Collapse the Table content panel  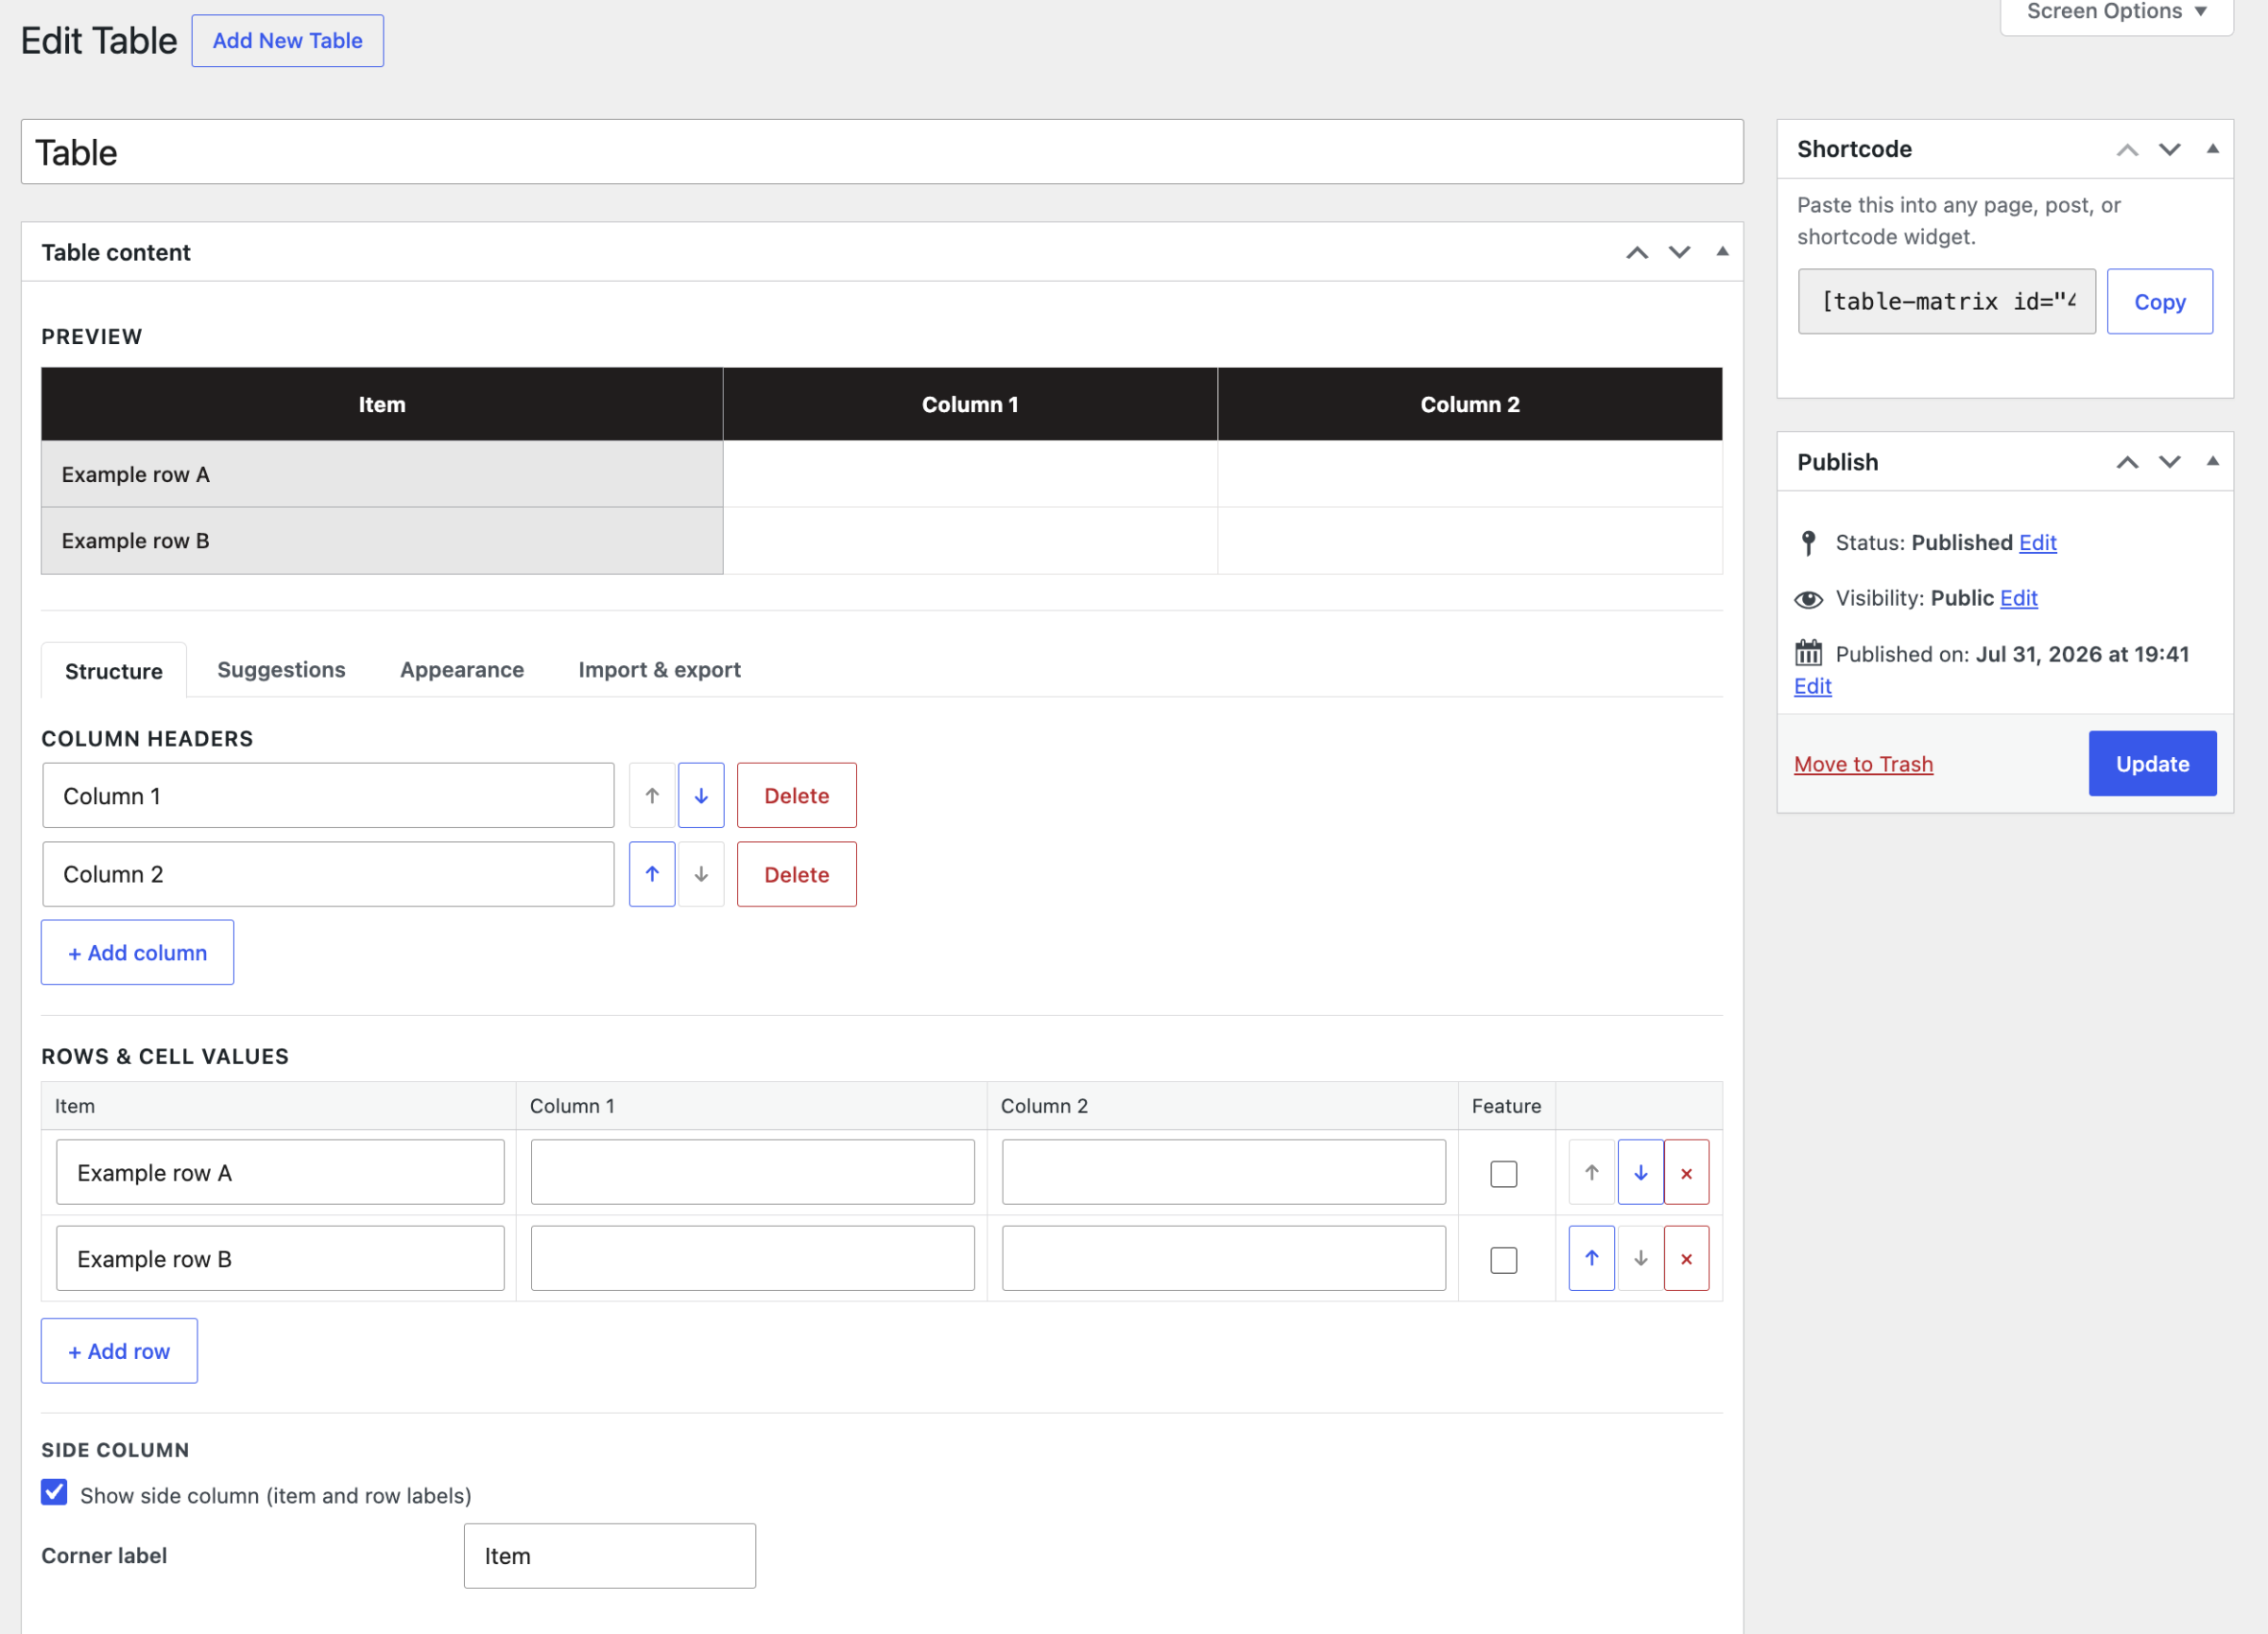click(x=1722, y=251)
